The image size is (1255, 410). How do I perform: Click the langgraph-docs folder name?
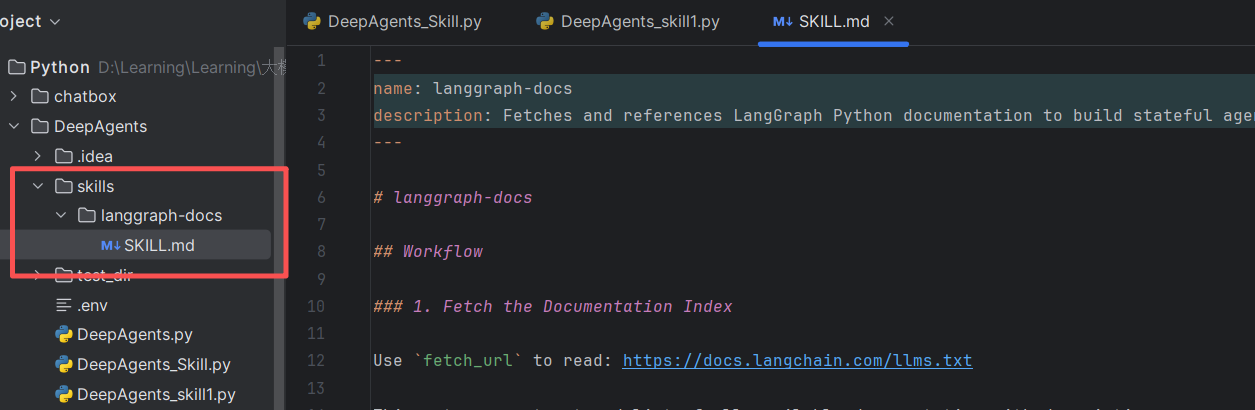pos(162,216)
